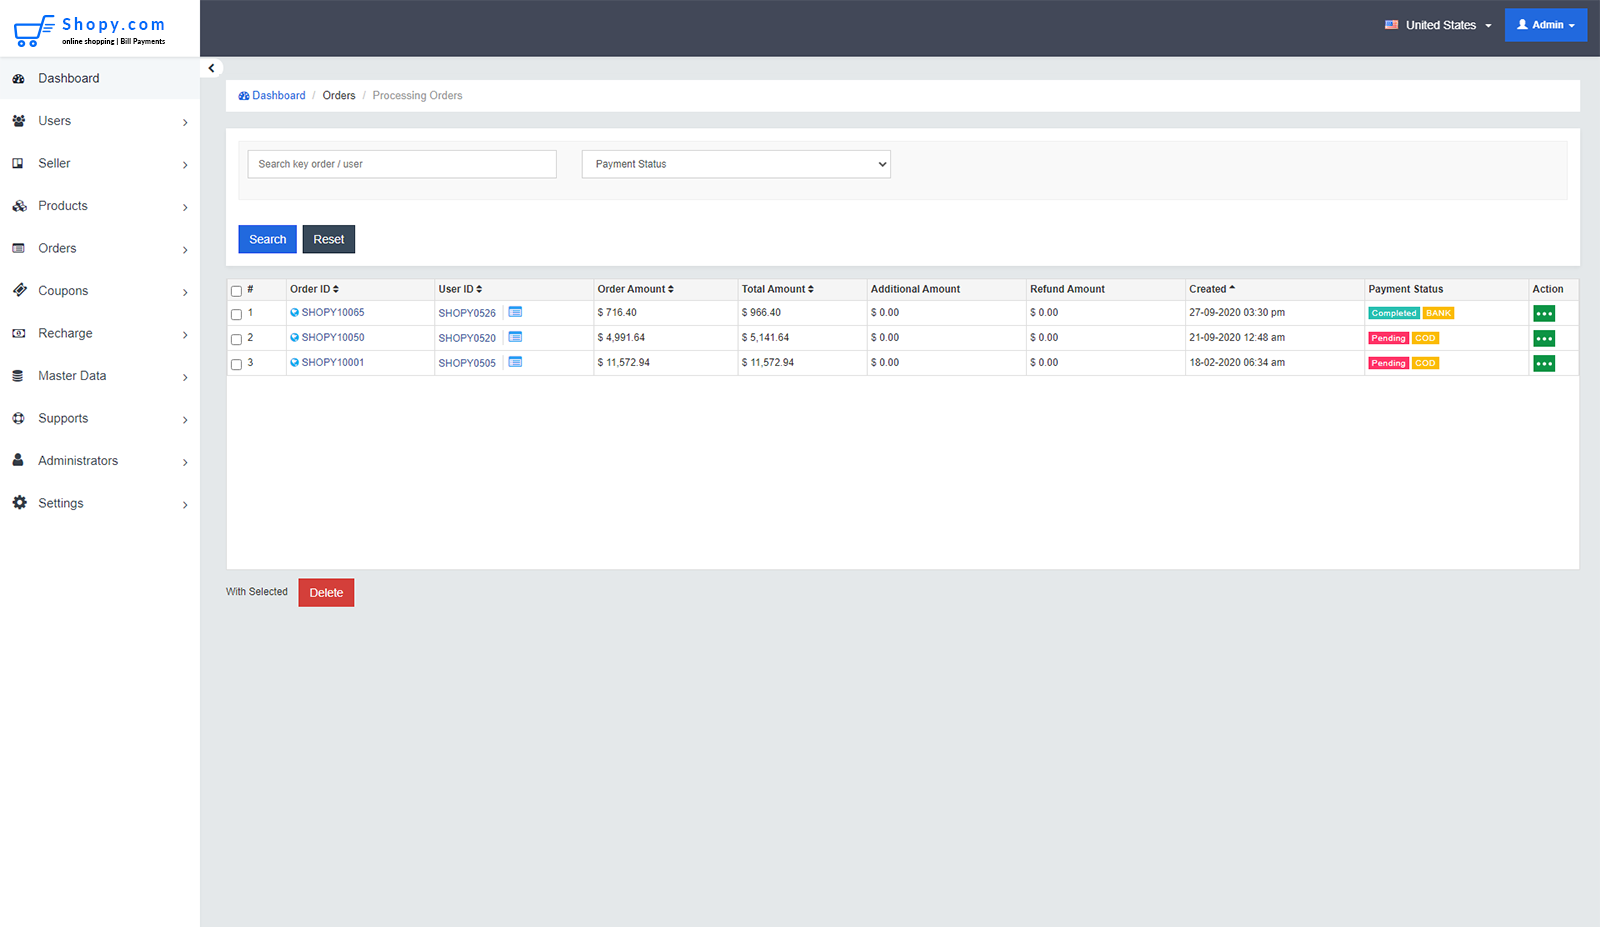1600x927 pixels.
Task: Click the Users group icon
Action: pos(18,121)
